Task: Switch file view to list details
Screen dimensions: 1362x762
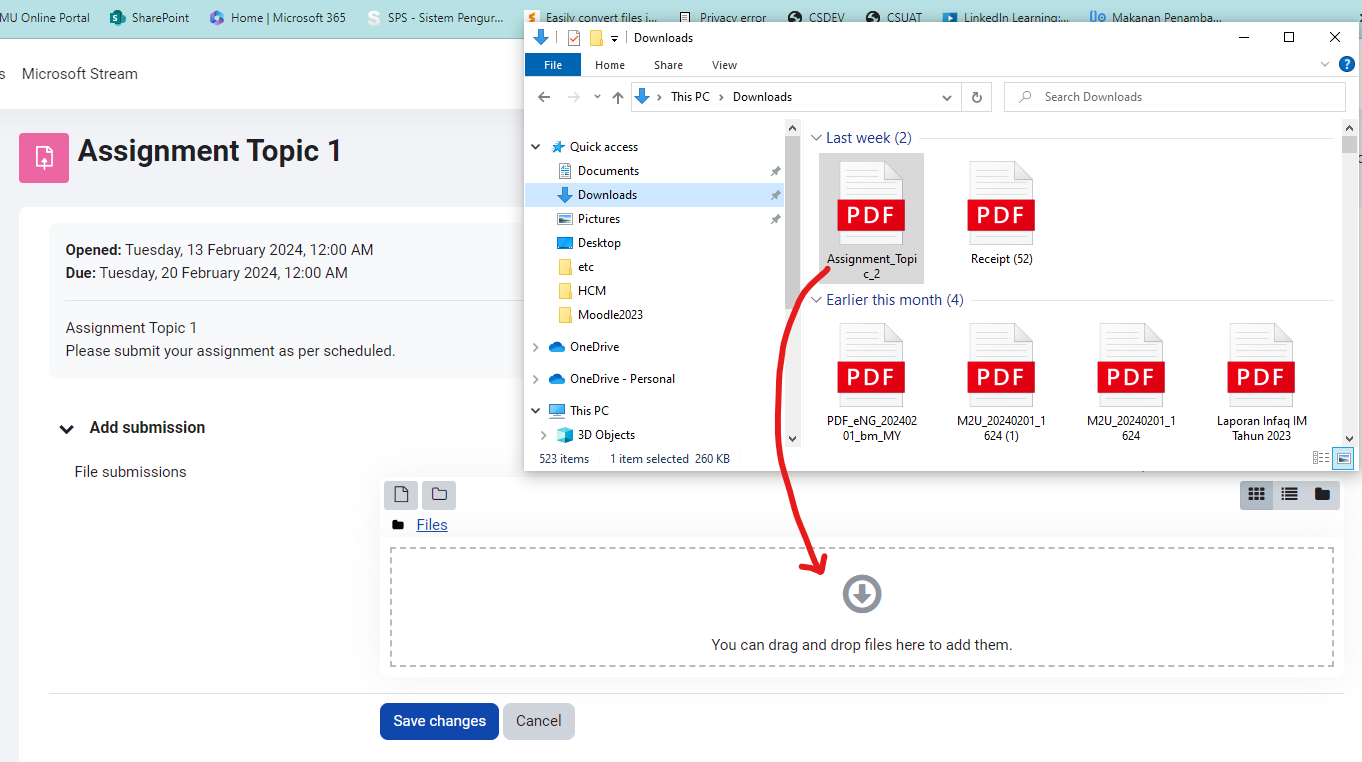Action: tap(1290, 494)
